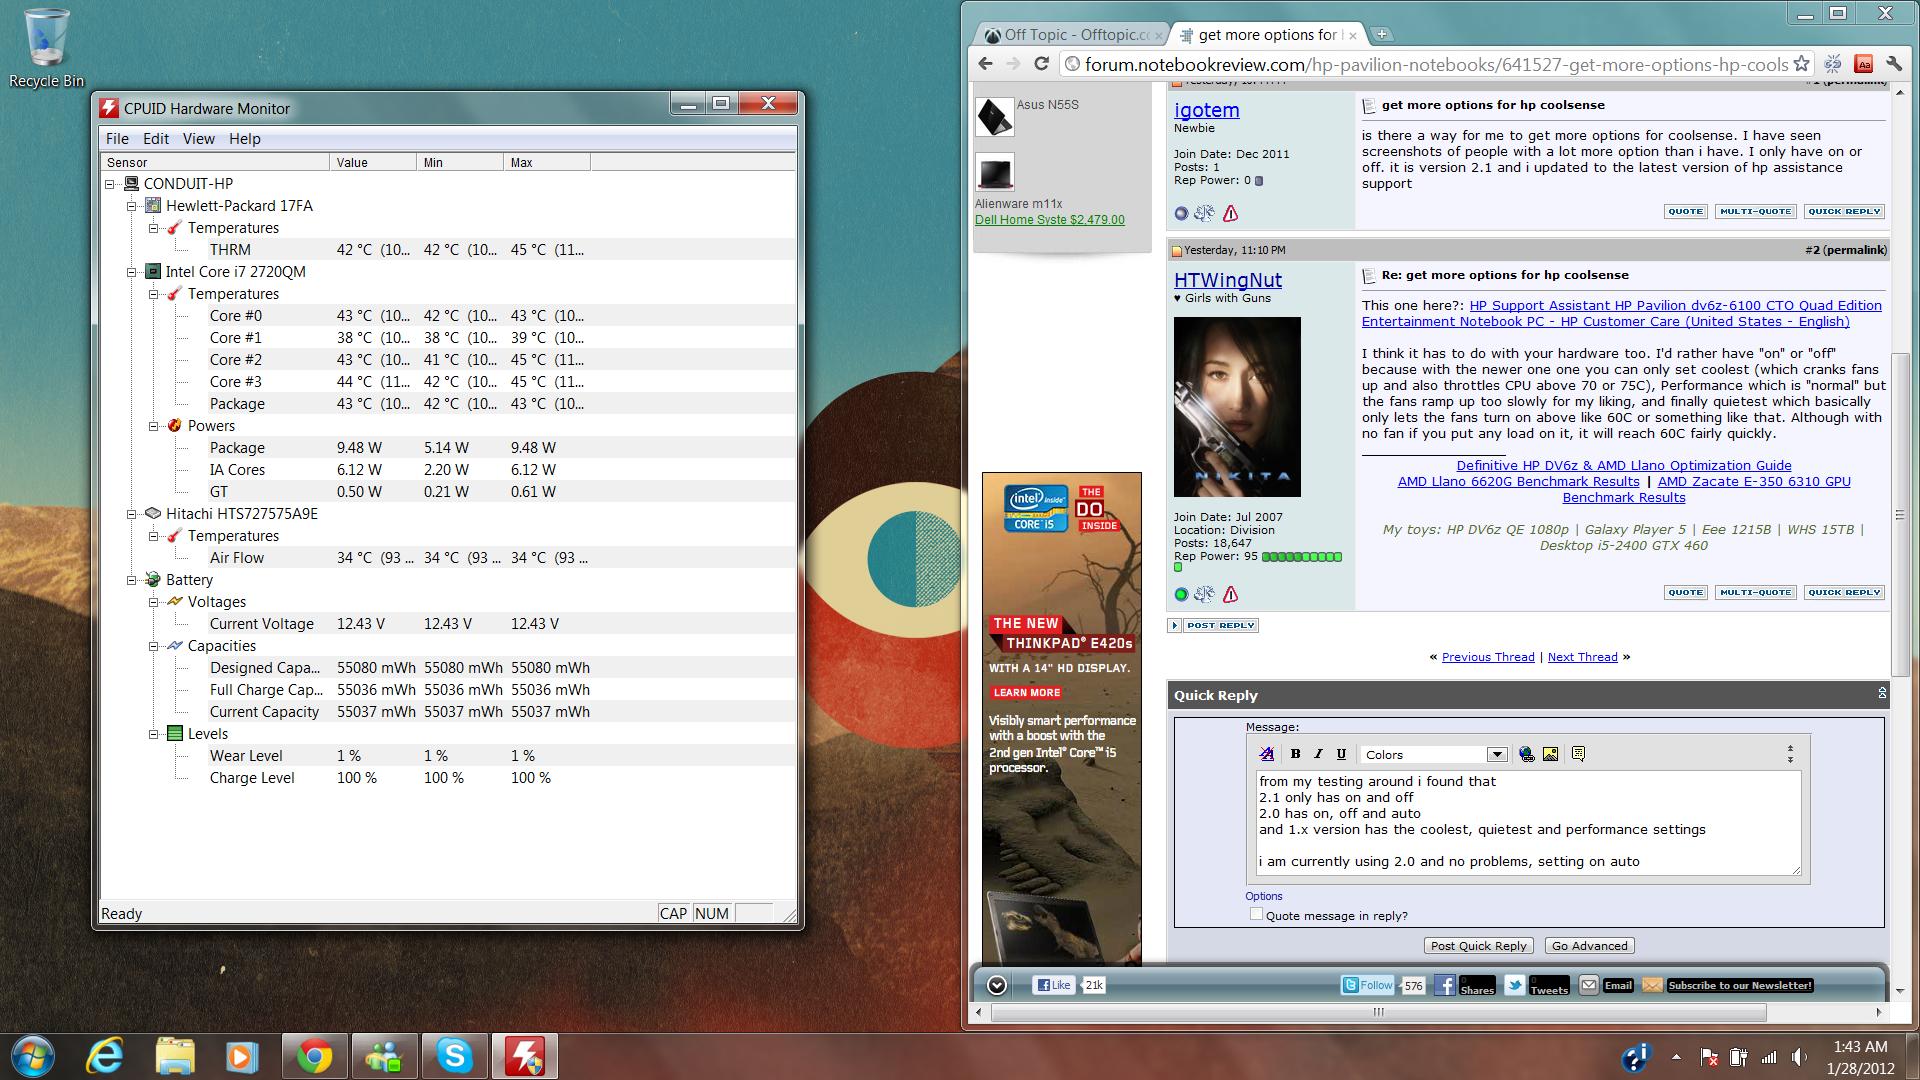Click the green online status icon for HTWingNut
The height and width of the screenshot is (1080, 1920).
[1181, 594]
